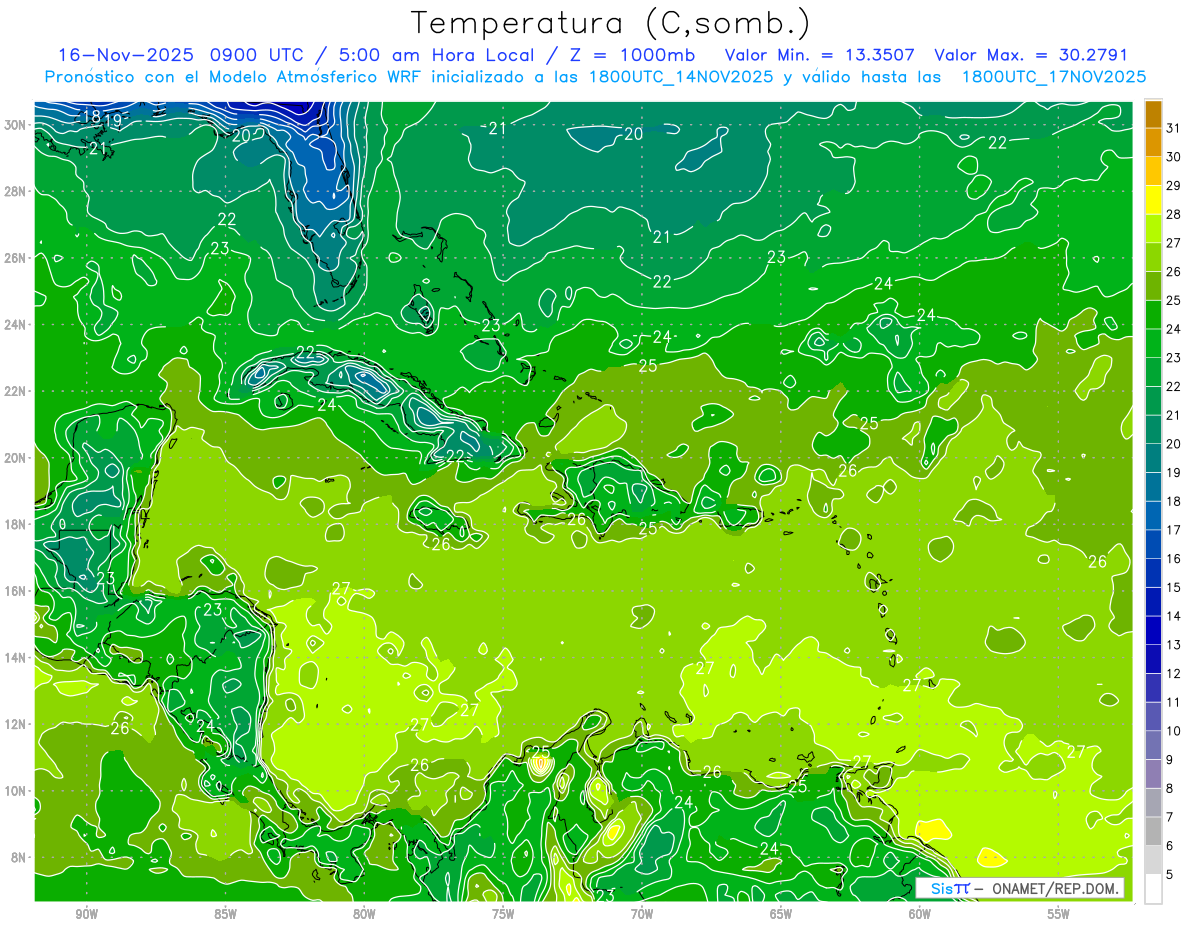1200x927 pixels.
Task: Click colorbar label 31
Action: 1174,128
